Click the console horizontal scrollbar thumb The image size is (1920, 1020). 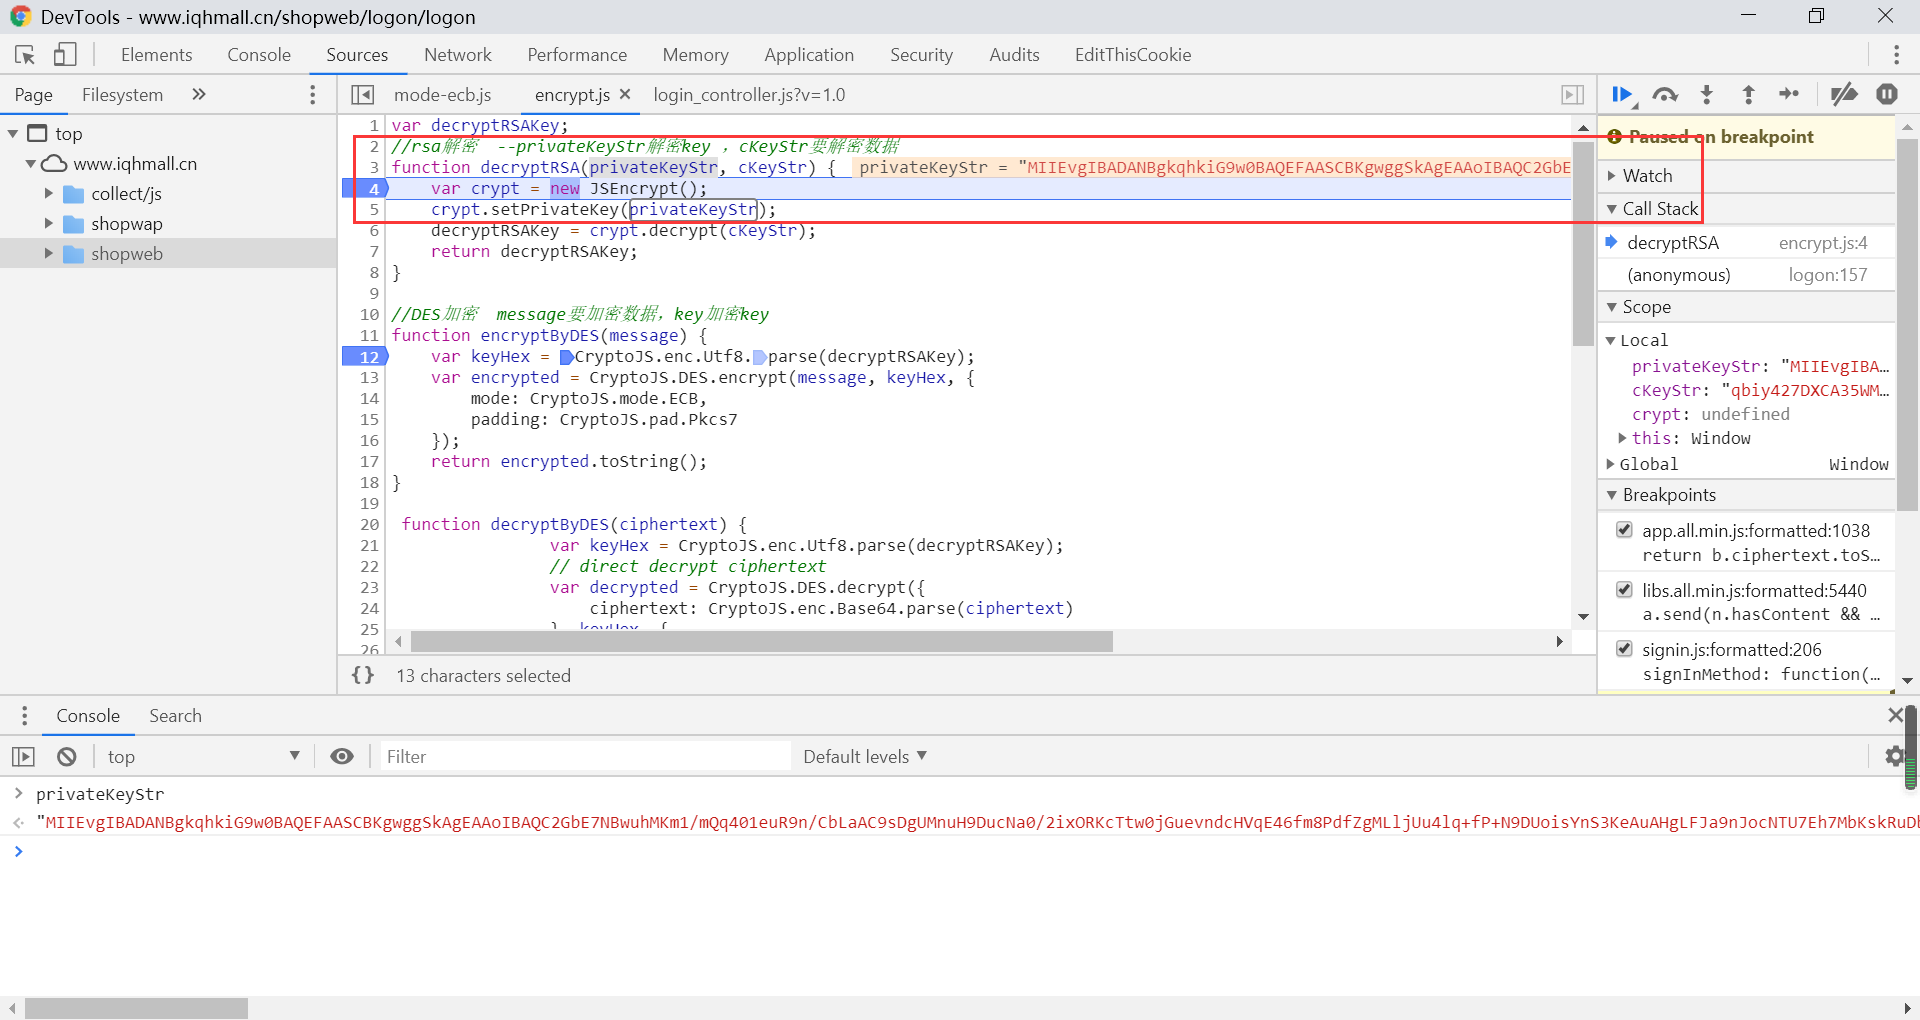click(137, 1008)
